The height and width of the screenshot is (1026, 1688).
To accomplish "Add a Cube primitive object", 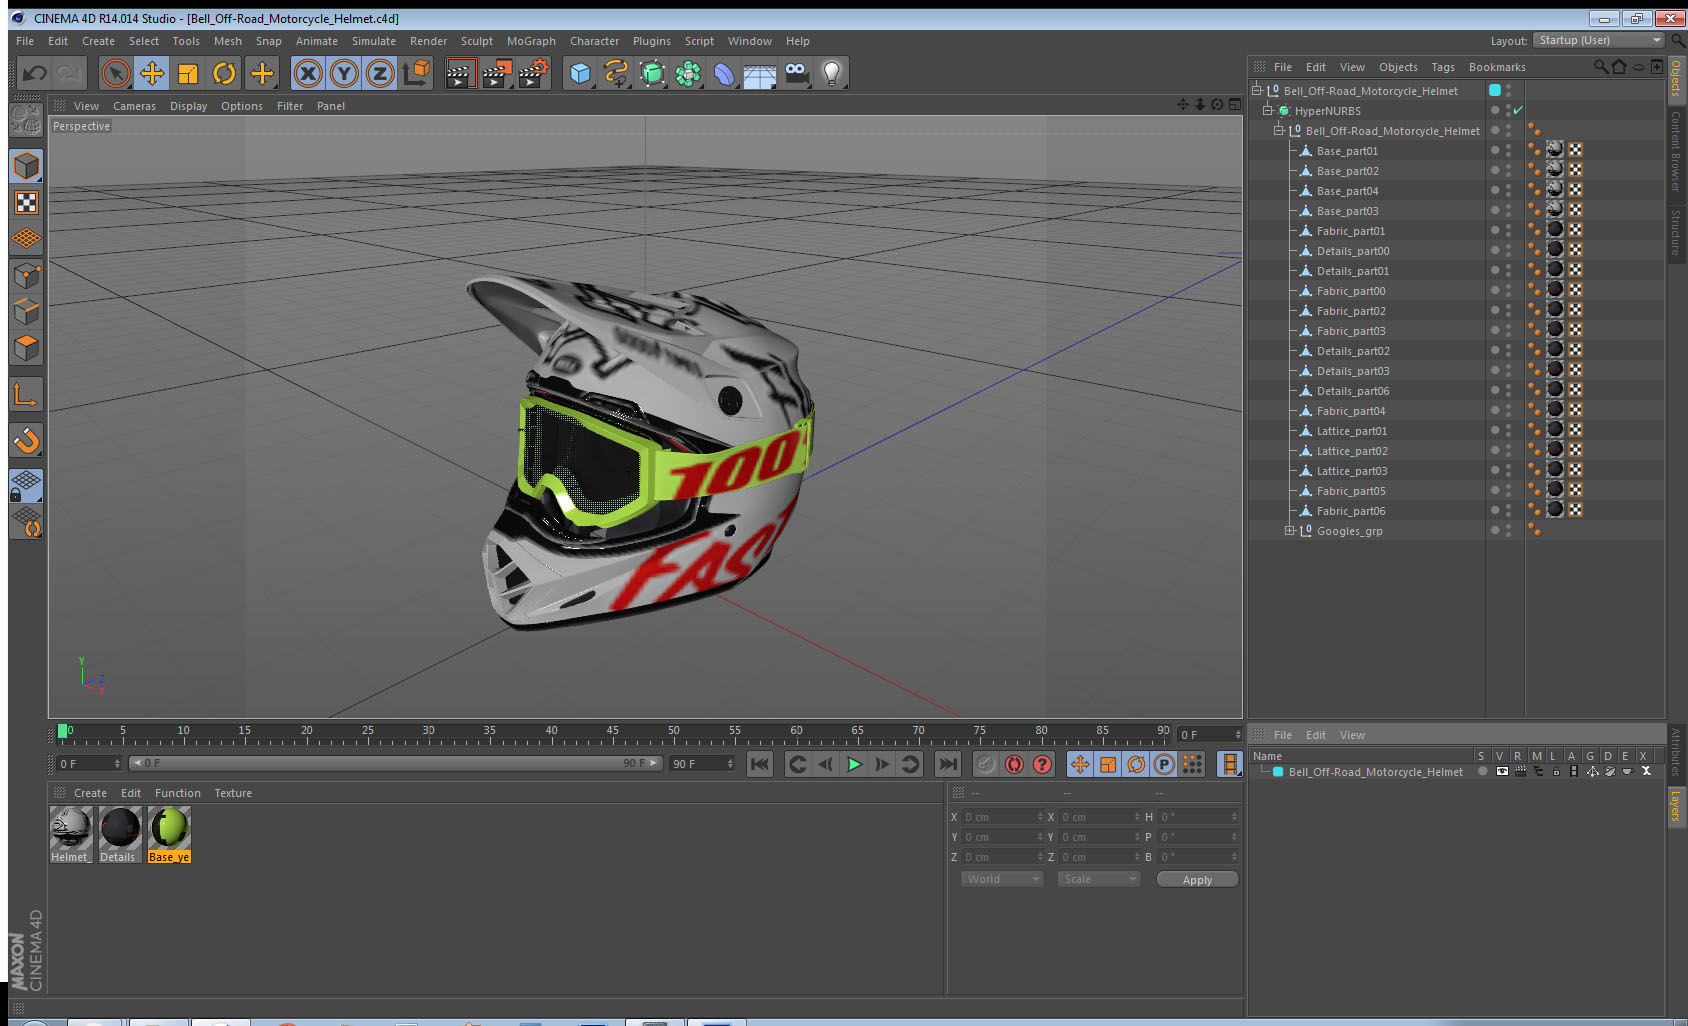I will pyautogui.click(x=580, y=73).
